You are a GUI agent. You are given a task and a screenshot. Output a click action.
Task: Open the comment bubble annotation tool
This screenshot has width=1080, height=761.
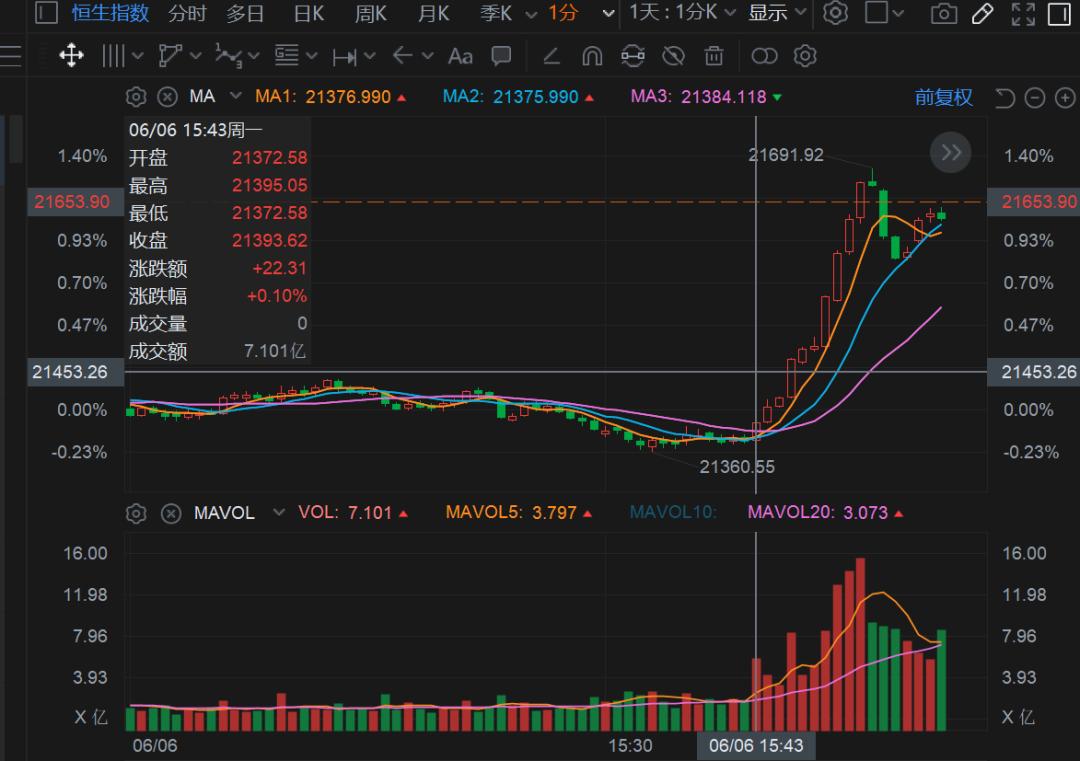pos(501,56)
